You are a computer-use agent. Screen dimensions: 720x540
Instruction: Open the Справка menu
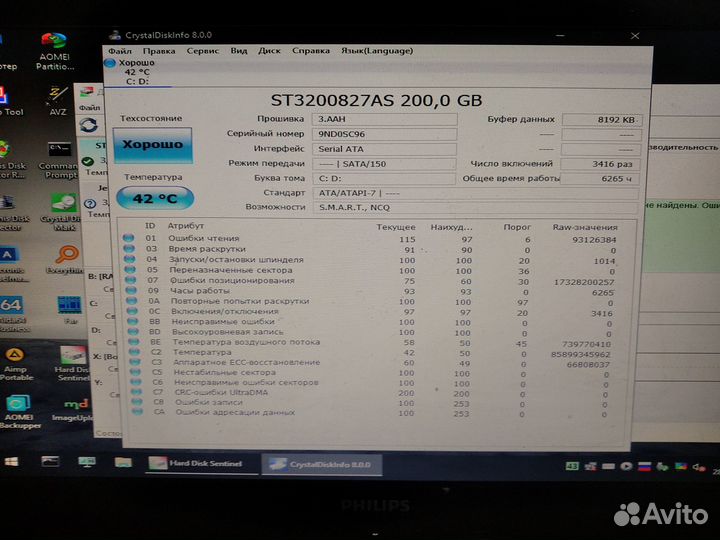[x=311, y=51]
